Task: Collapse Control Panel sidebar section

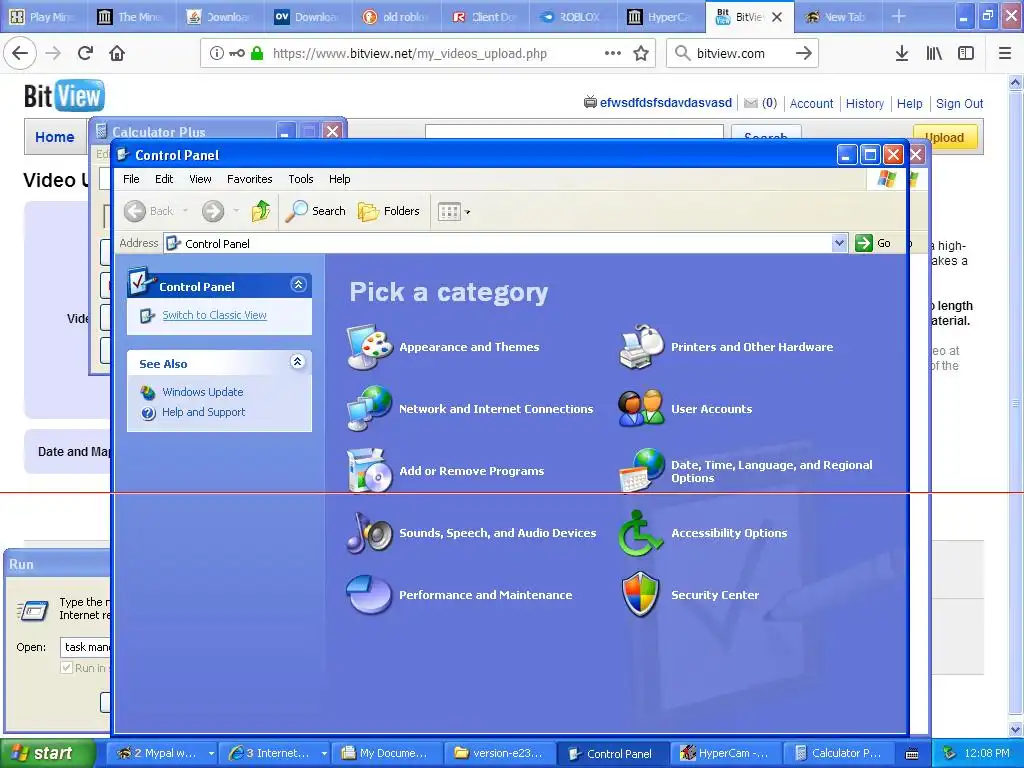Action: point(298,285)
